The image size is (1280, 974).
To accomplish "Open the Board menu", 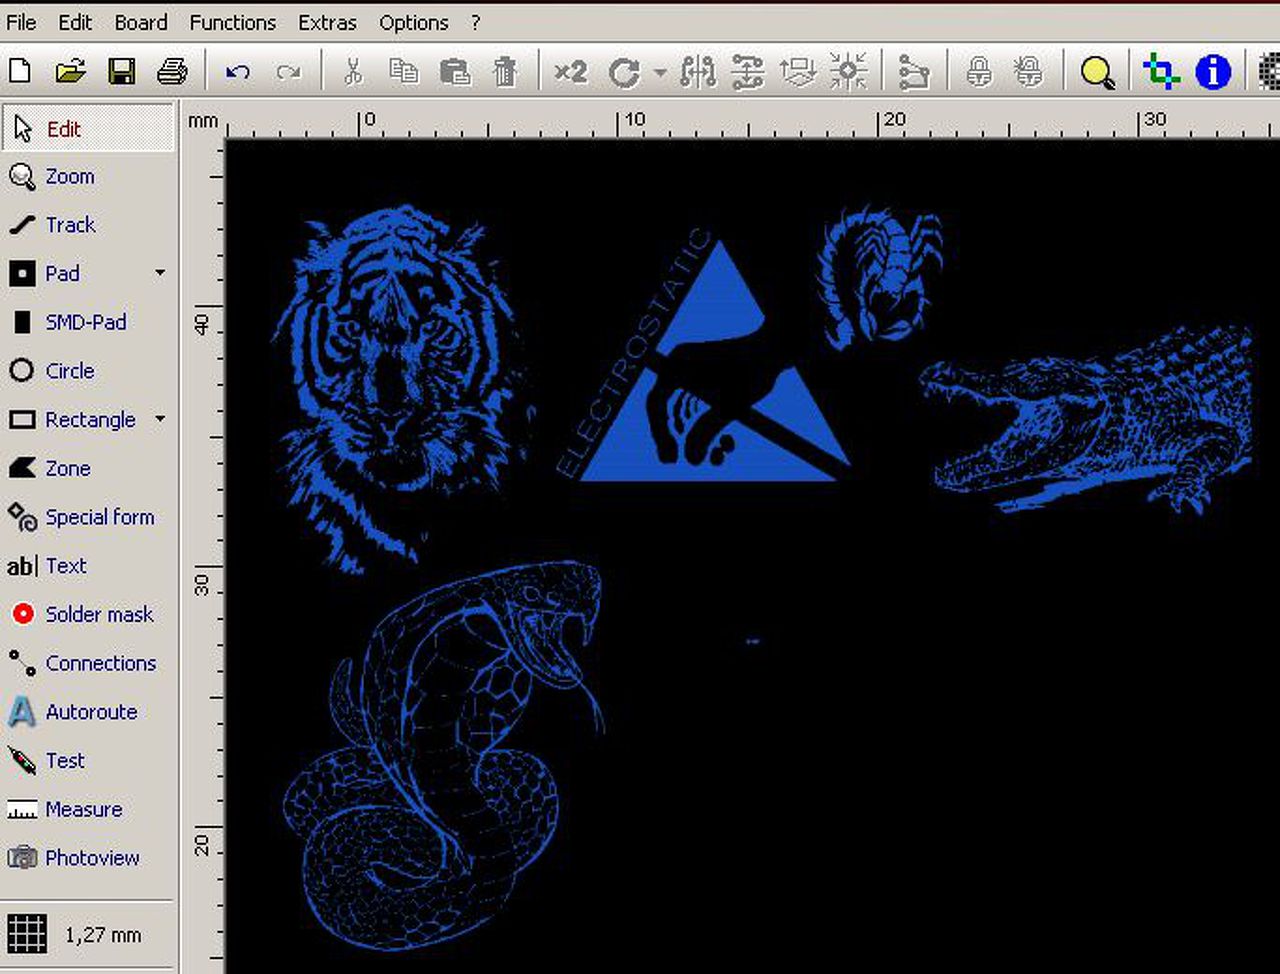I will point(141,22).
